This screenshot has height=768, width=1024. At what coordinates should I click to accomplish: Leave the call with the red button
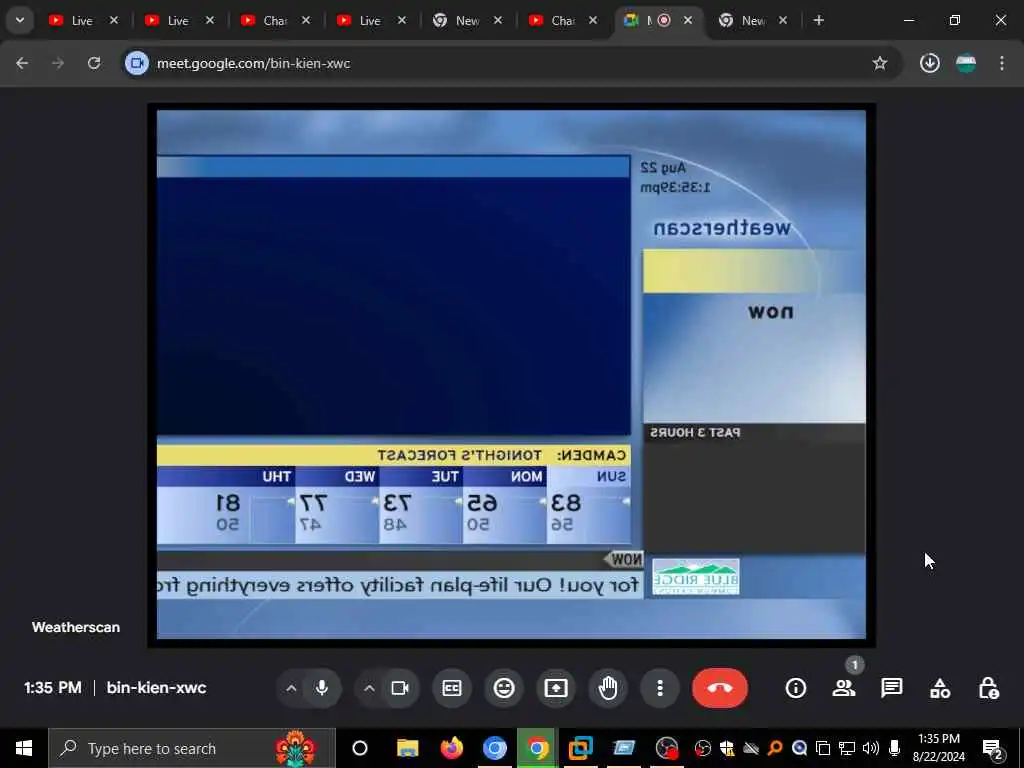pos(720,688)
